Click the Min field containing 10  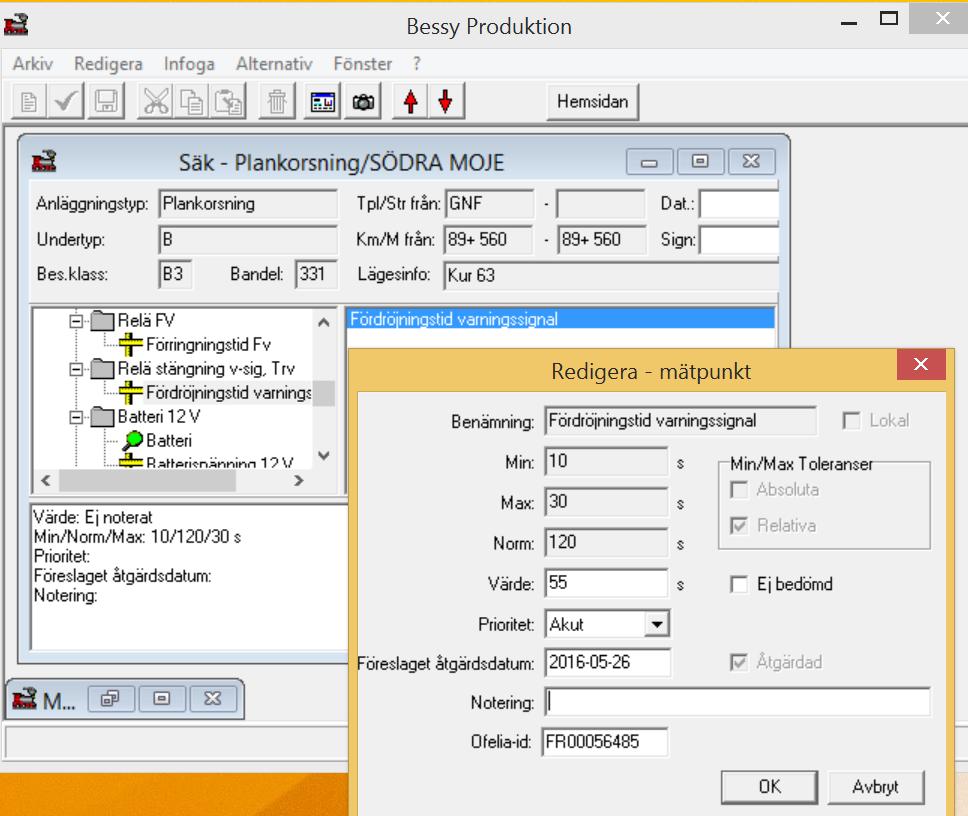pyautogui.click(x=606, y=461)
